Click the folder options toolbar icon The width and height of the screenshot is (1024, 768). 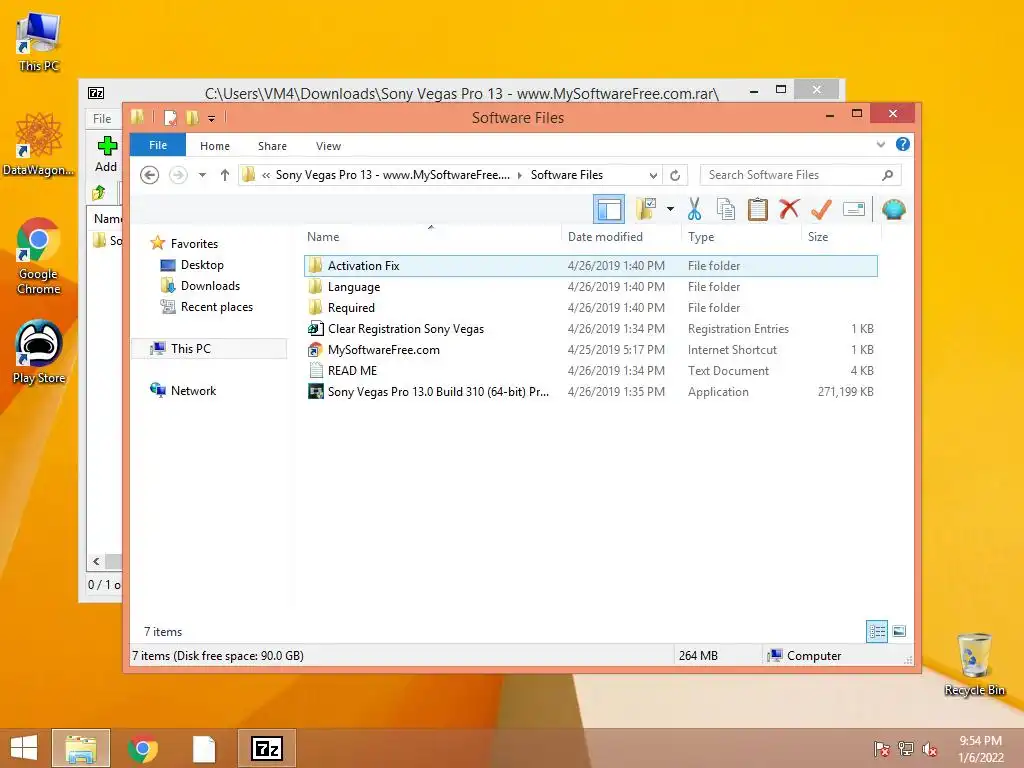click(x=646, y=209)
